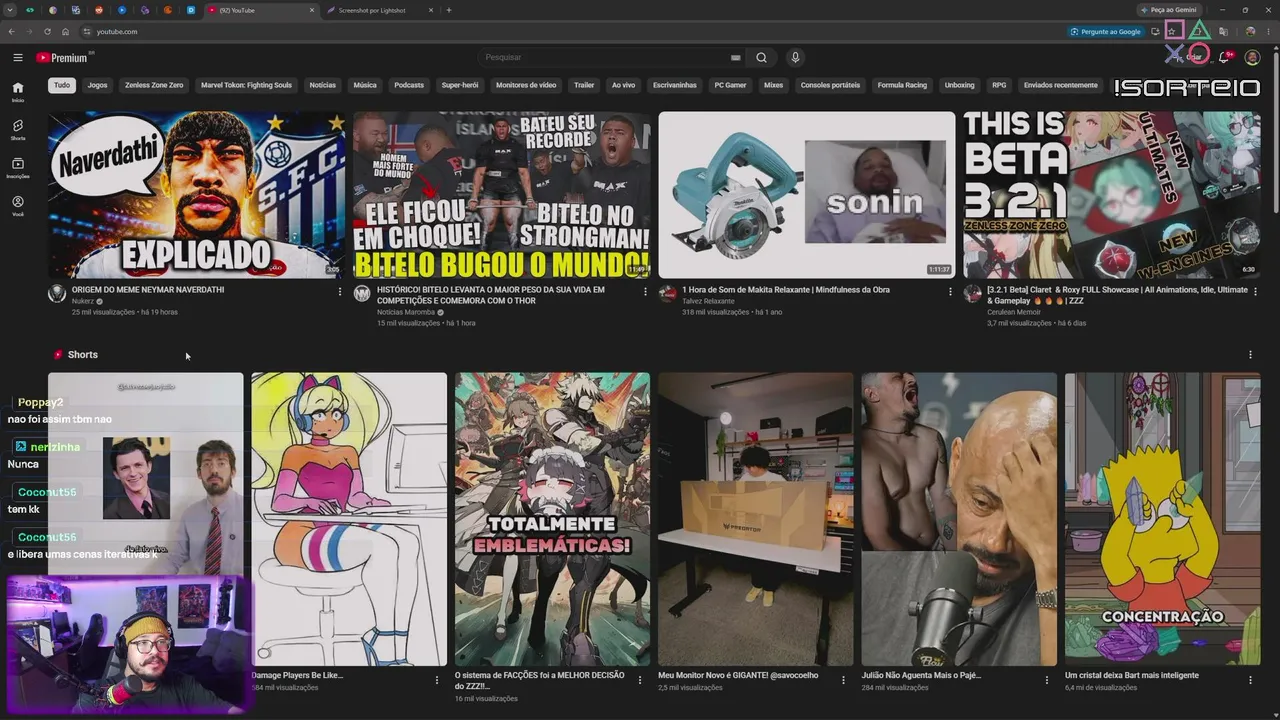The width and height of the screenshot is (1280, 720).
Task: Click the Pergunte ao Google button
Action: (1106, 31)
